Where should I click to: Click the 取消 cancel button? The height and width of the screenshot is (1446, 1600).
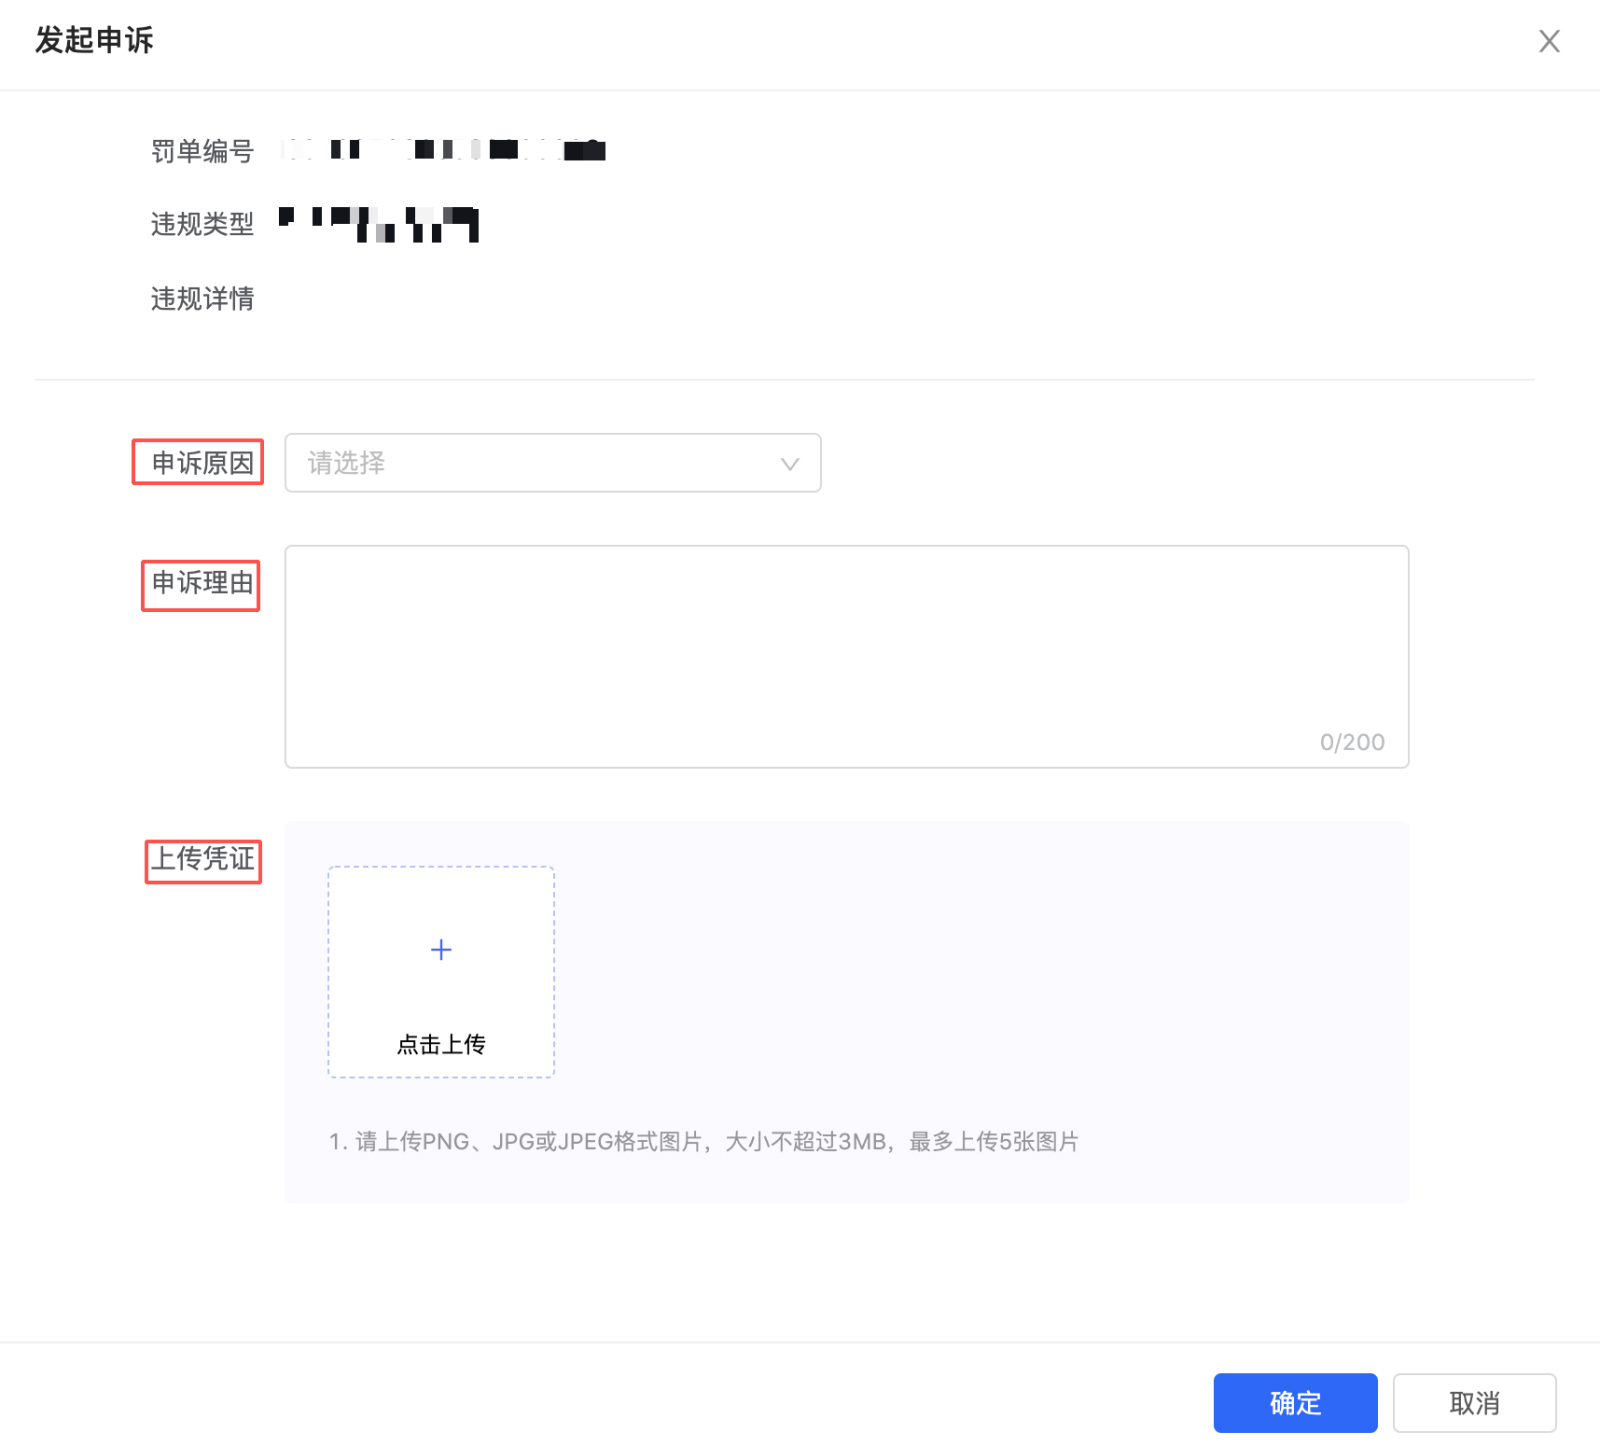point(1475,1403)
